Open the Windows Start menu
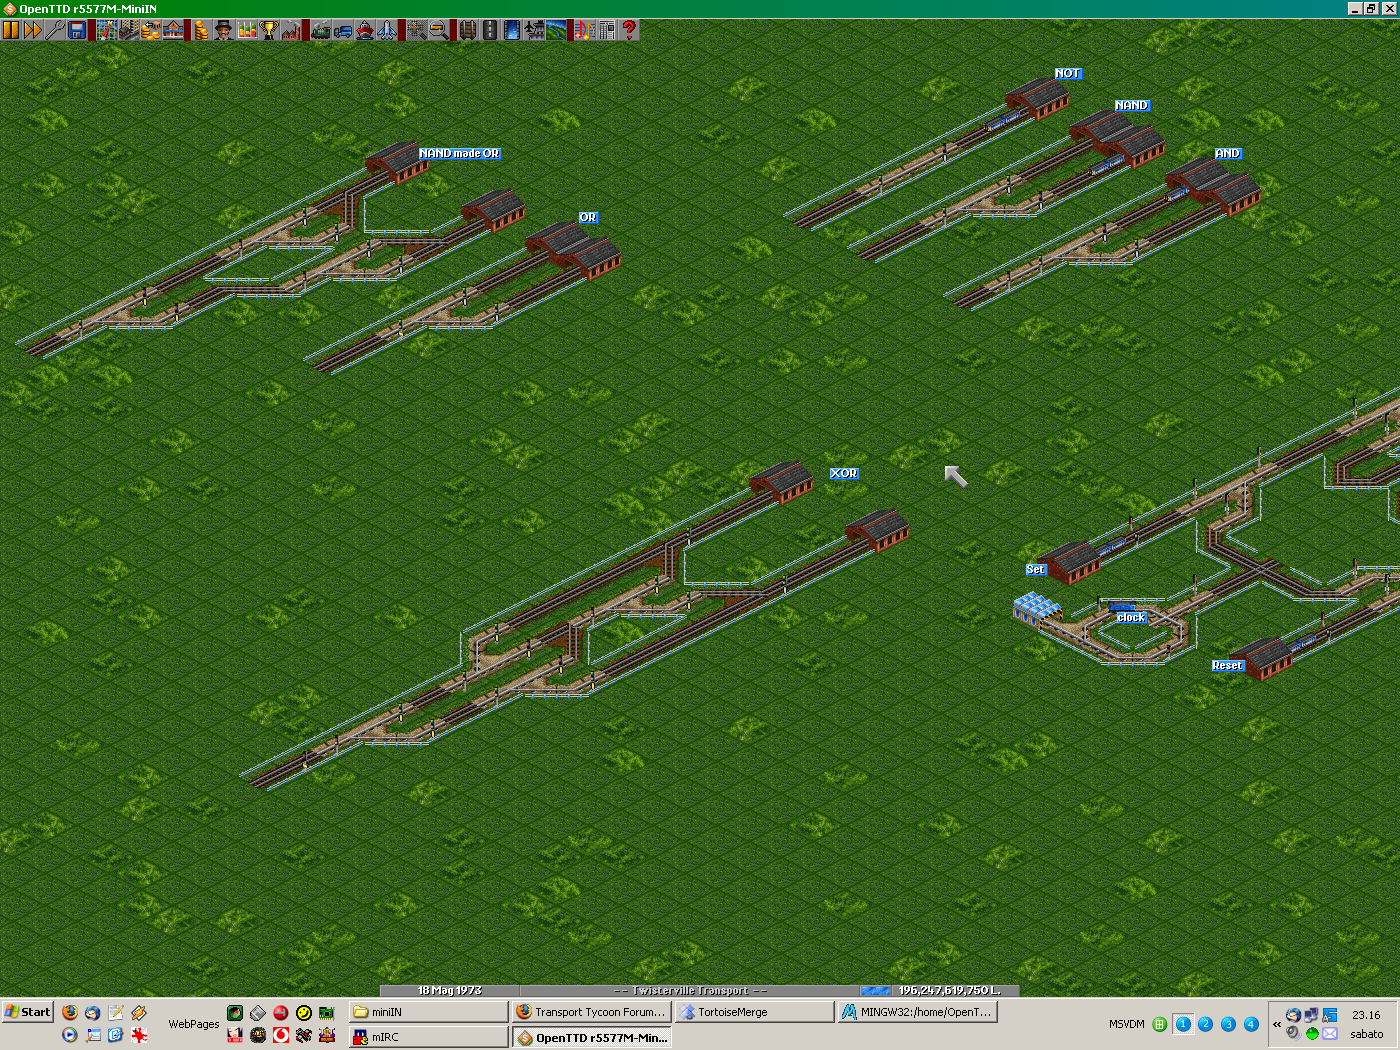The width and height of the screenshot is (1400, 1050). 27,1011
